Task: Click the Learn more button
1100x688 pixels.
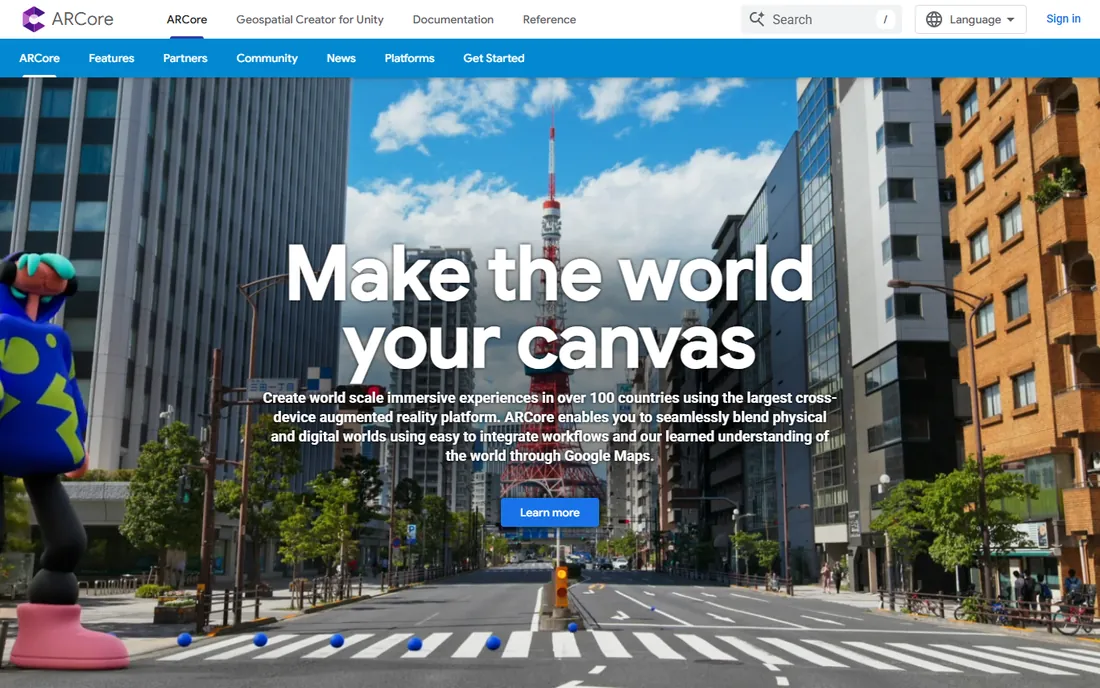Action: (x=549, y=513)
